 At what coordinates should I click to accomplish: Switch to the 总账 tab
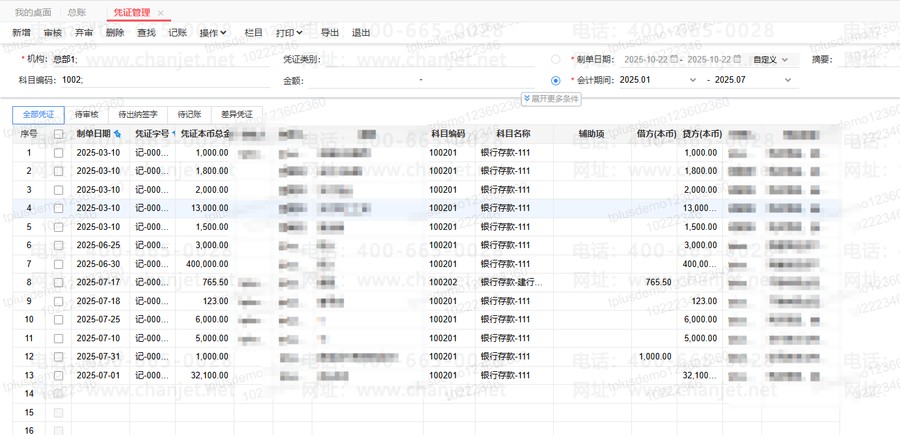coord(76,13)
